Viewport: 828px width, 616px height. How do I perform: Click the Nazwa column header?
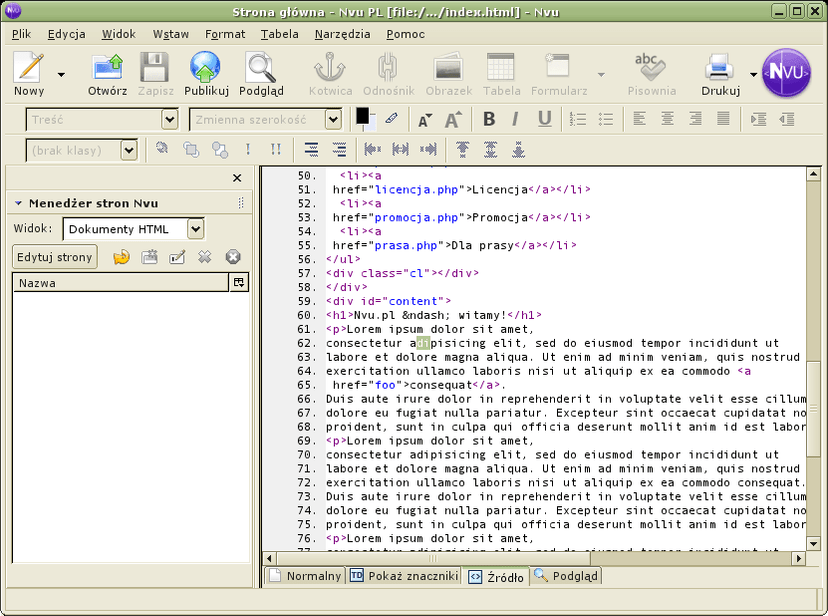[121, 282]
